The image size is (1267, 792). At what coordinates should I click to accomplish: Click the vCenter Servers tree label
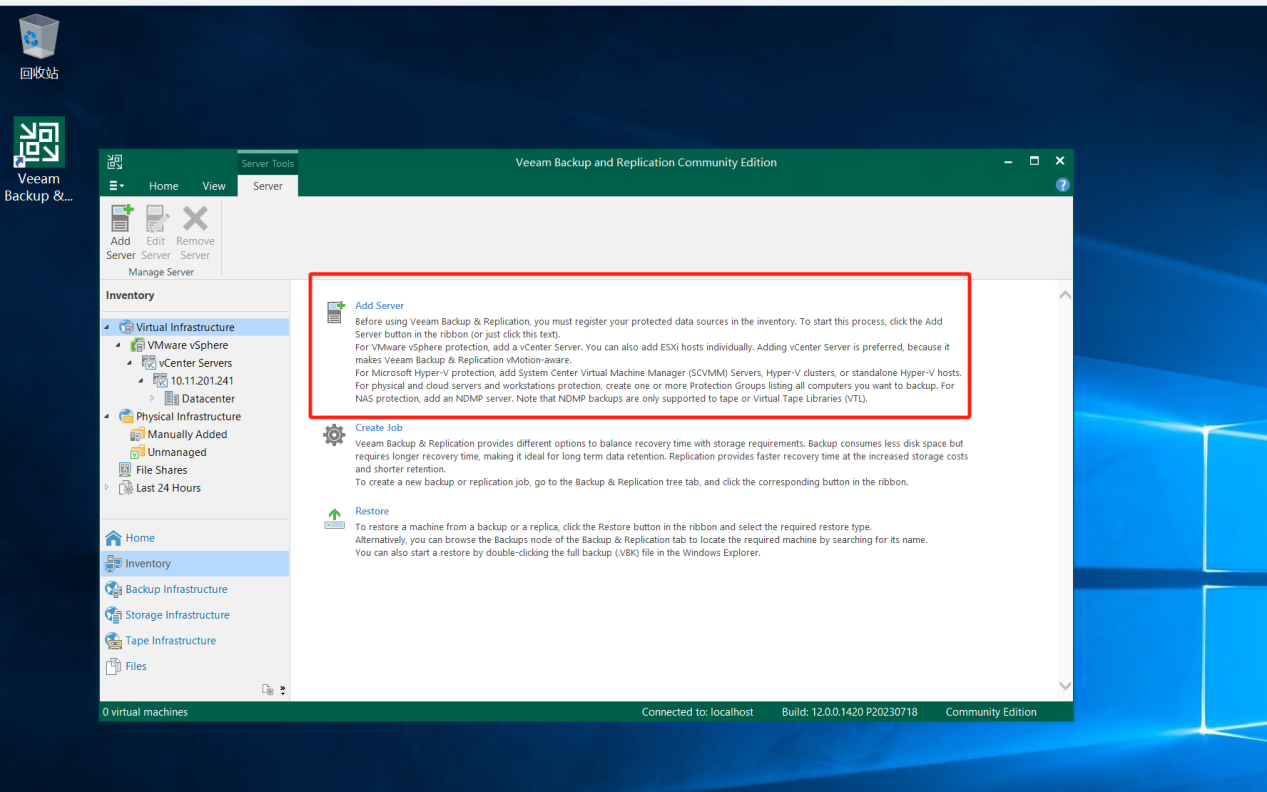[195, 363]
